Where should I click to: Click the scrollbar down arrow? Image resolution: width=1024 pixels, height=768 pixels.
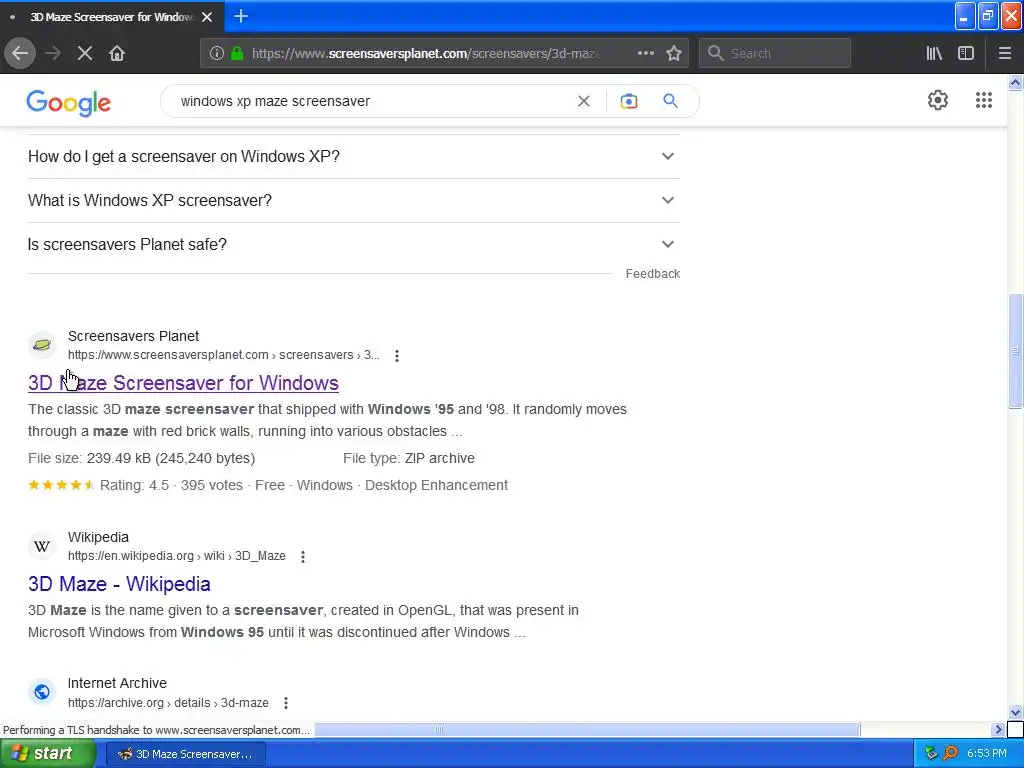[1015, 712]
